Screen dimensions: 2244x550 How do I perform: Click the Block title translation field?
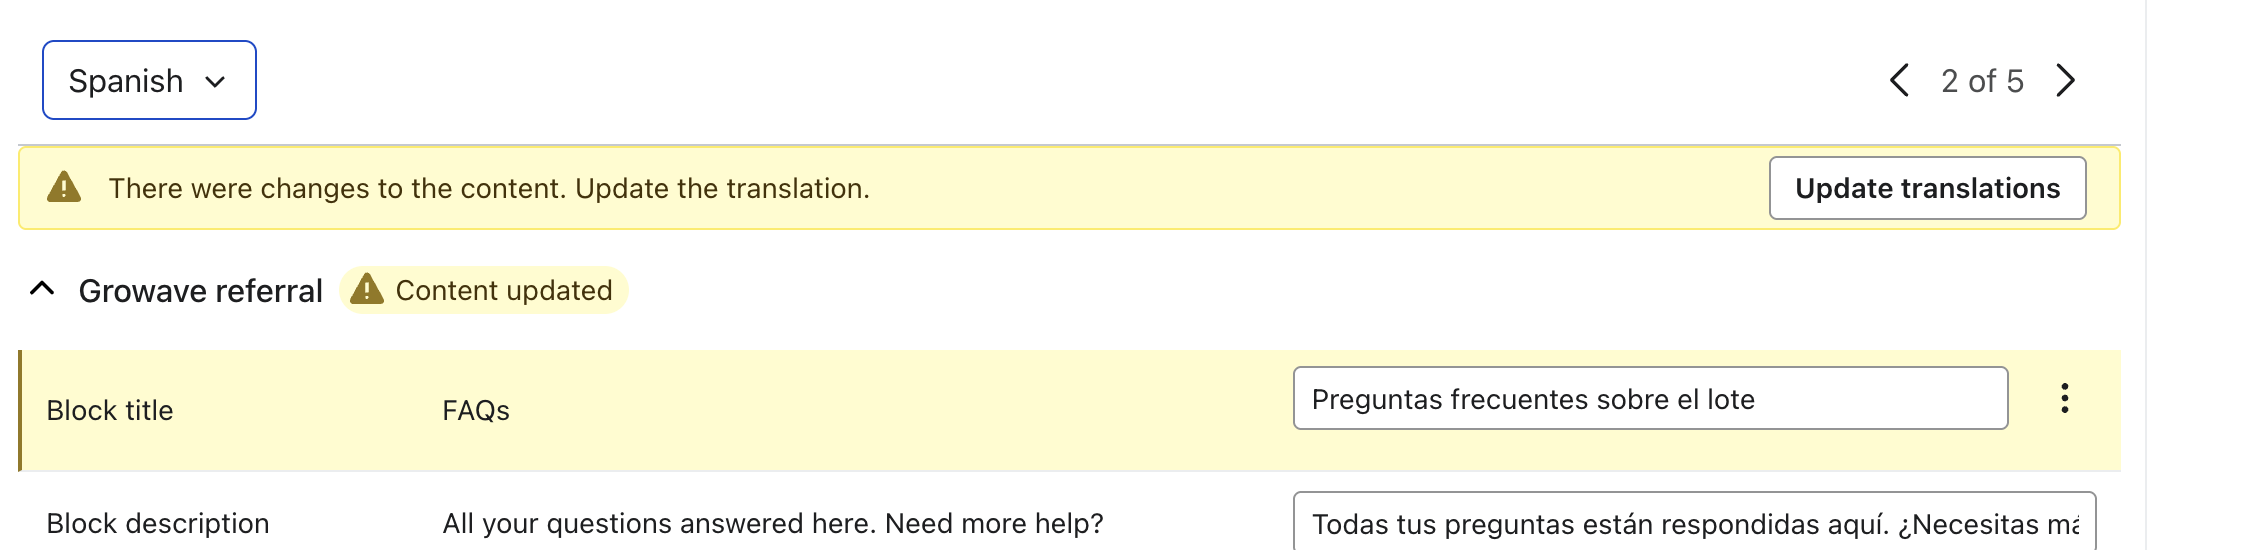click(x=1649, y=398)
